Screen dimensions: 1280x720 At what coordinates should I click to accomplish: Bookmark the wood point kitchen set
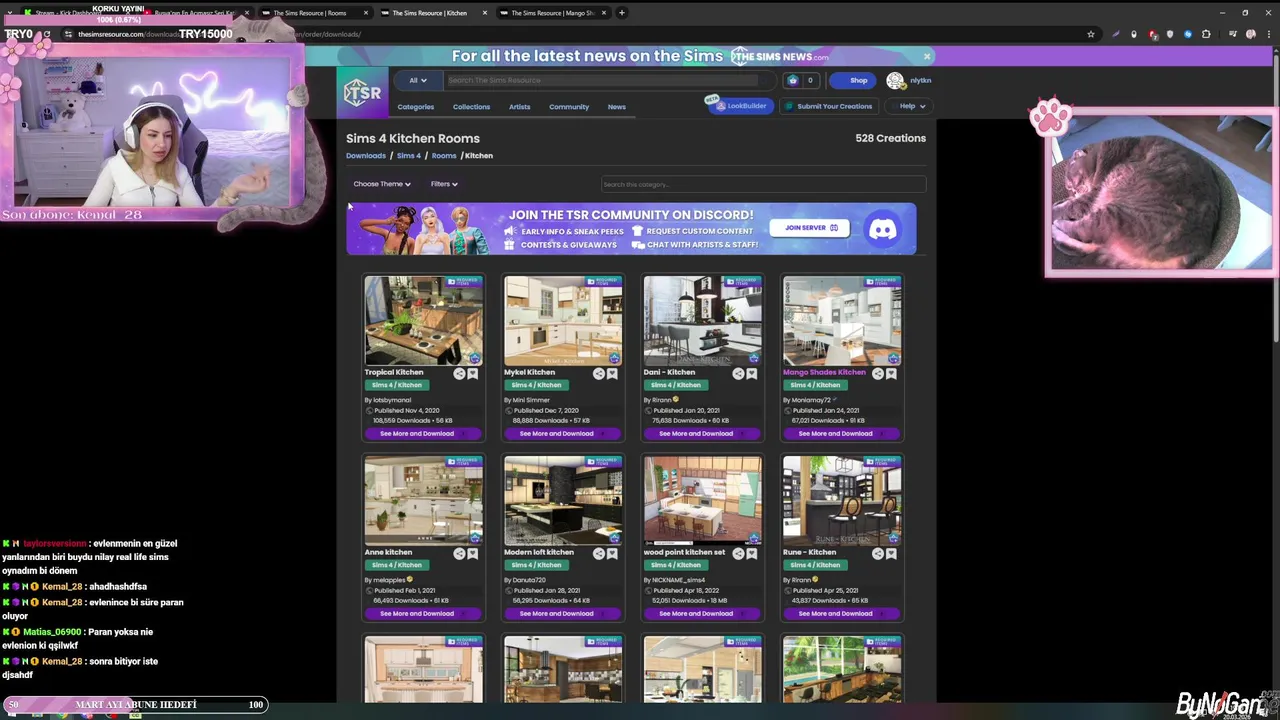pos(751,553)
